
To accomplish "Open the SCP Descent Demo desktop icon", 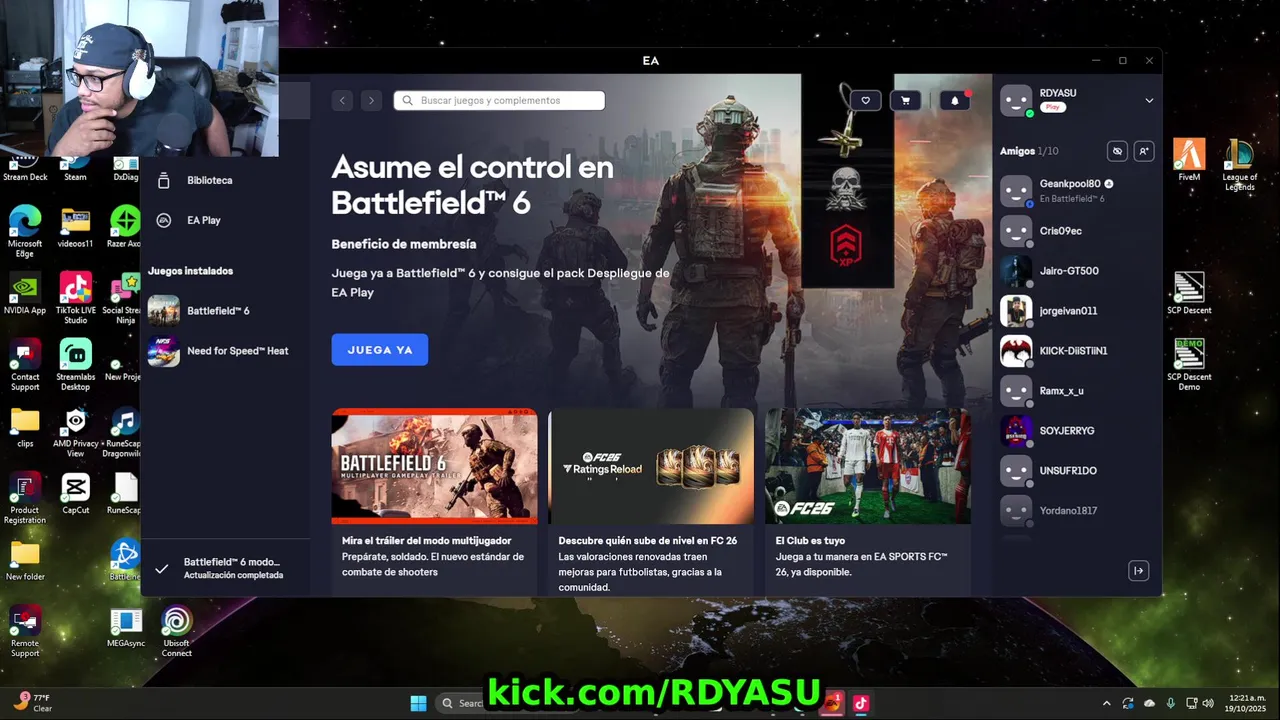I will (x=1189, y=365).
